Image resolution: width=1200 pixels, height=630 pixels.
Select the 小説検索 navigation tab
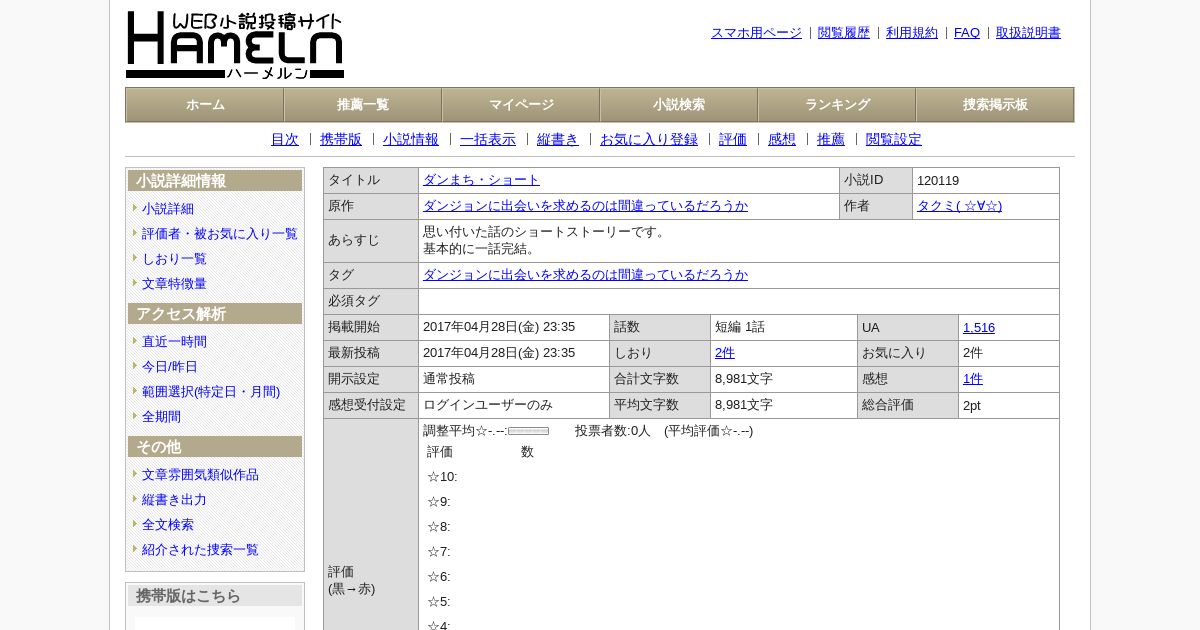tap(679, 105)
